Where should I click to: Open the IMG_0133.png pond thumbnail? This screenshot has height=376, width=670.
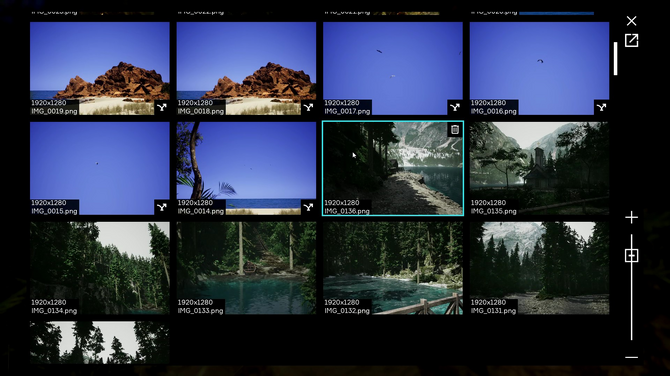pyautogui.click(x=246, y=268)
